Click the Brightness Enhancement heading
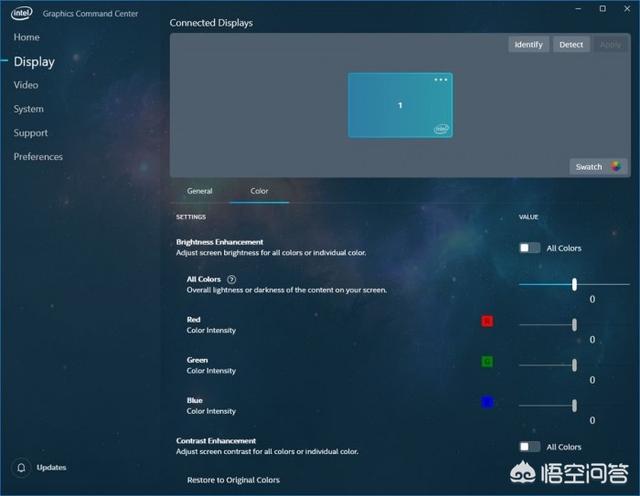 point(220,242)
